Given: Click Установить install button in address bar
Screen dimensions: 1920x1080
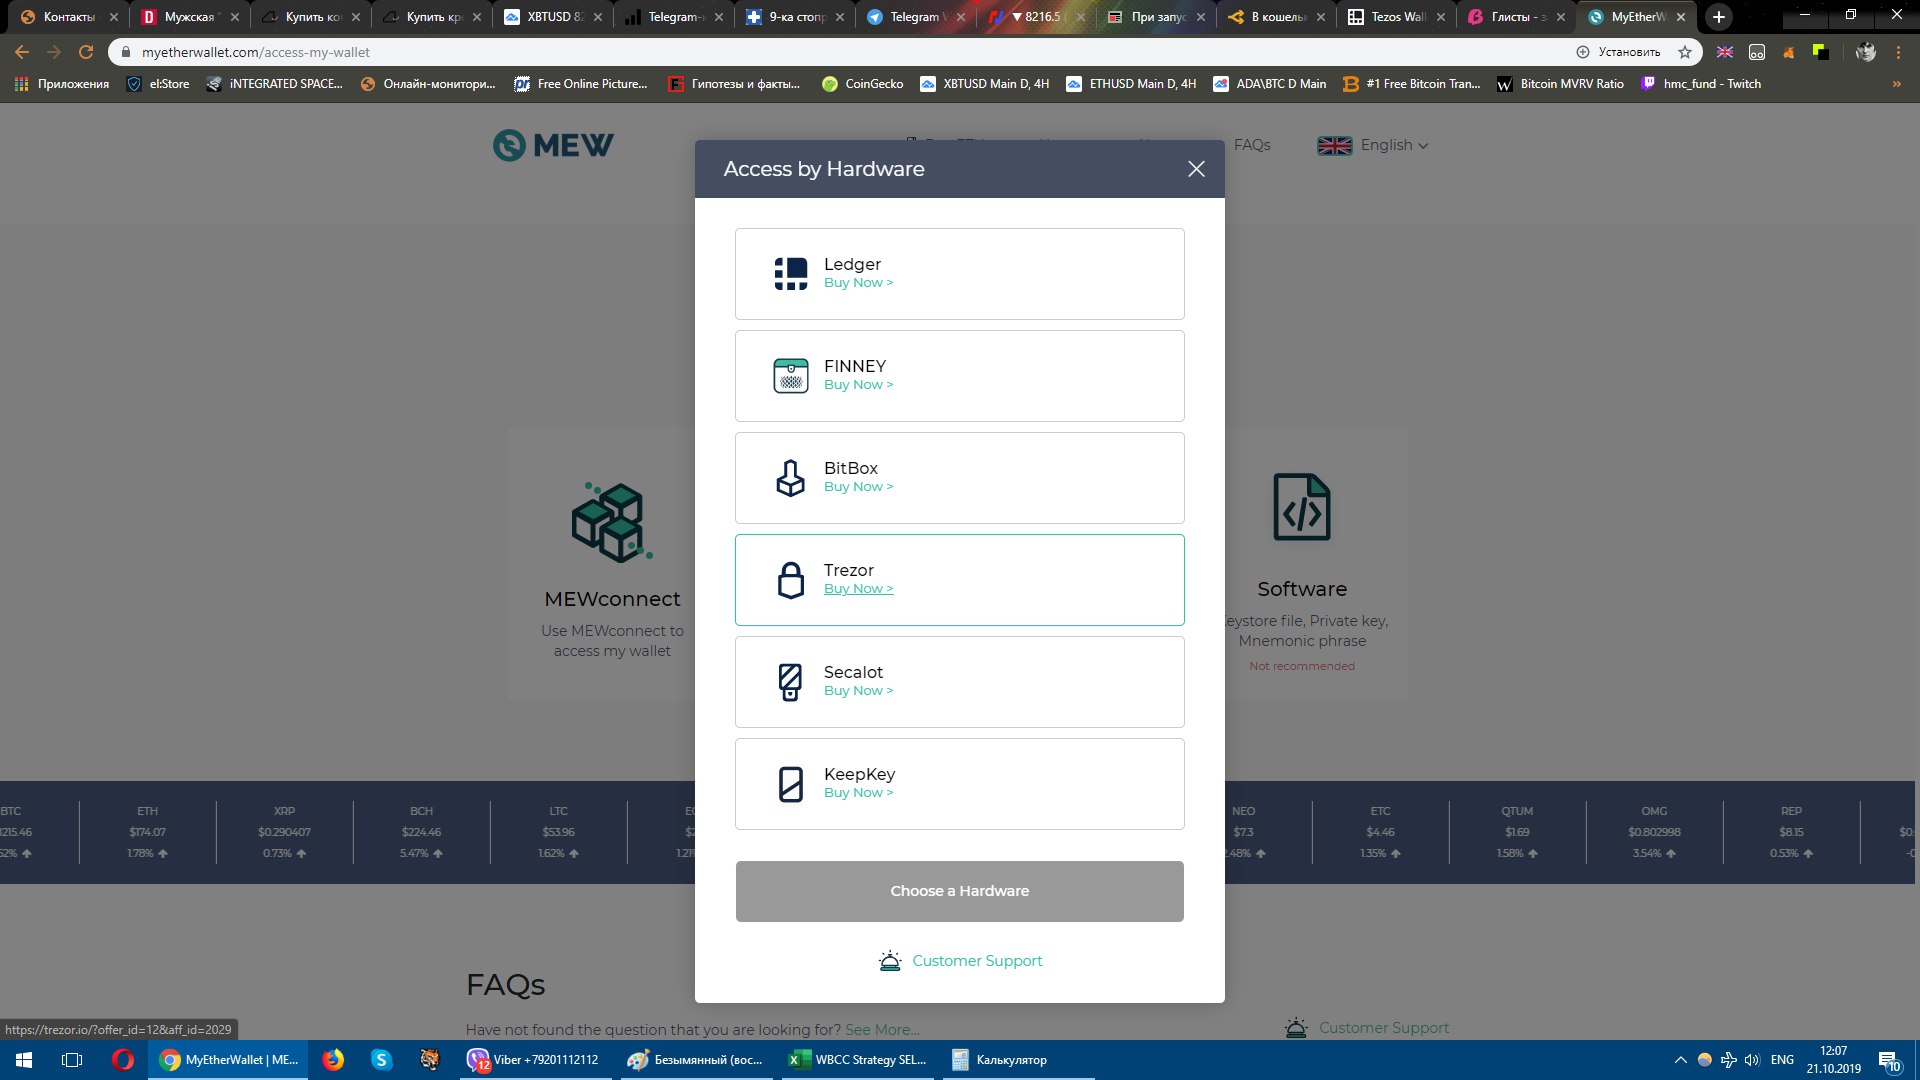Looking at the screenshot, I should (1618, 52).
